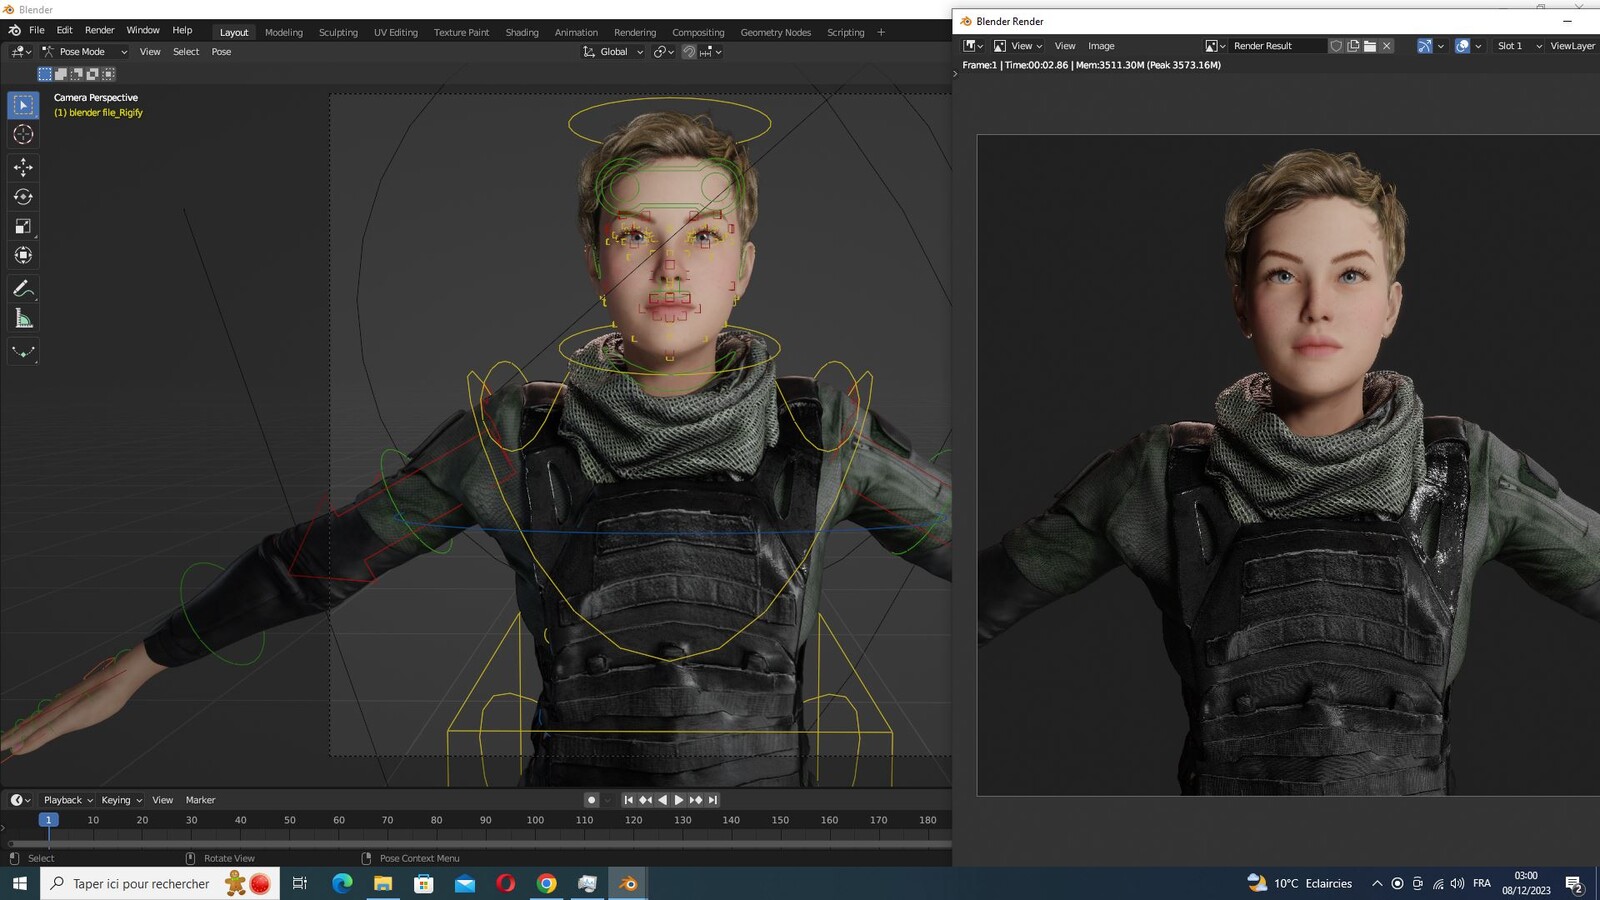Click frame 100 on the timeline ruler

[x=535, y=820]
